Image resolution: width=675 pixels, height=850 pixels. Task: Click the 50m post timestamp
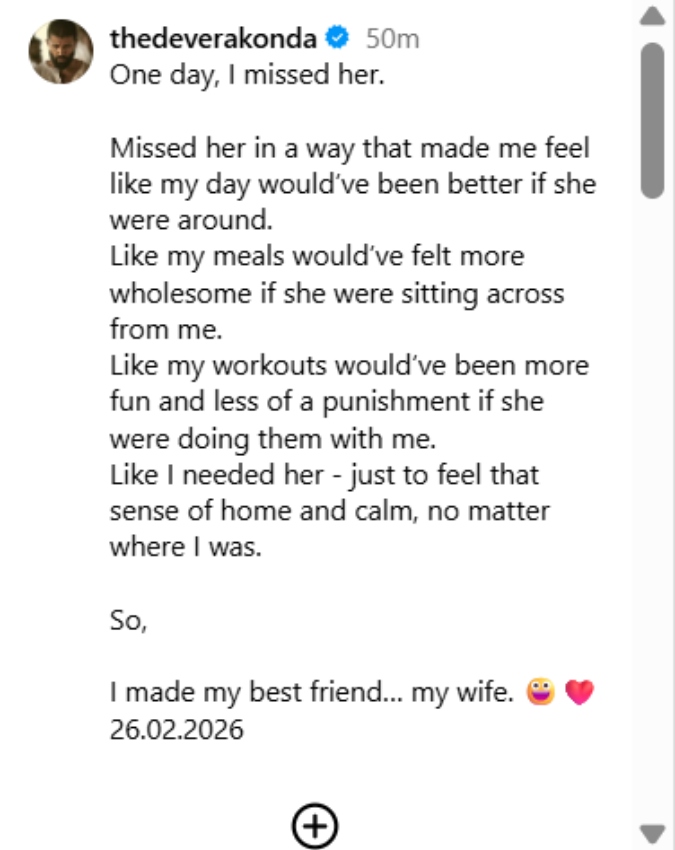tap(392, 39)
